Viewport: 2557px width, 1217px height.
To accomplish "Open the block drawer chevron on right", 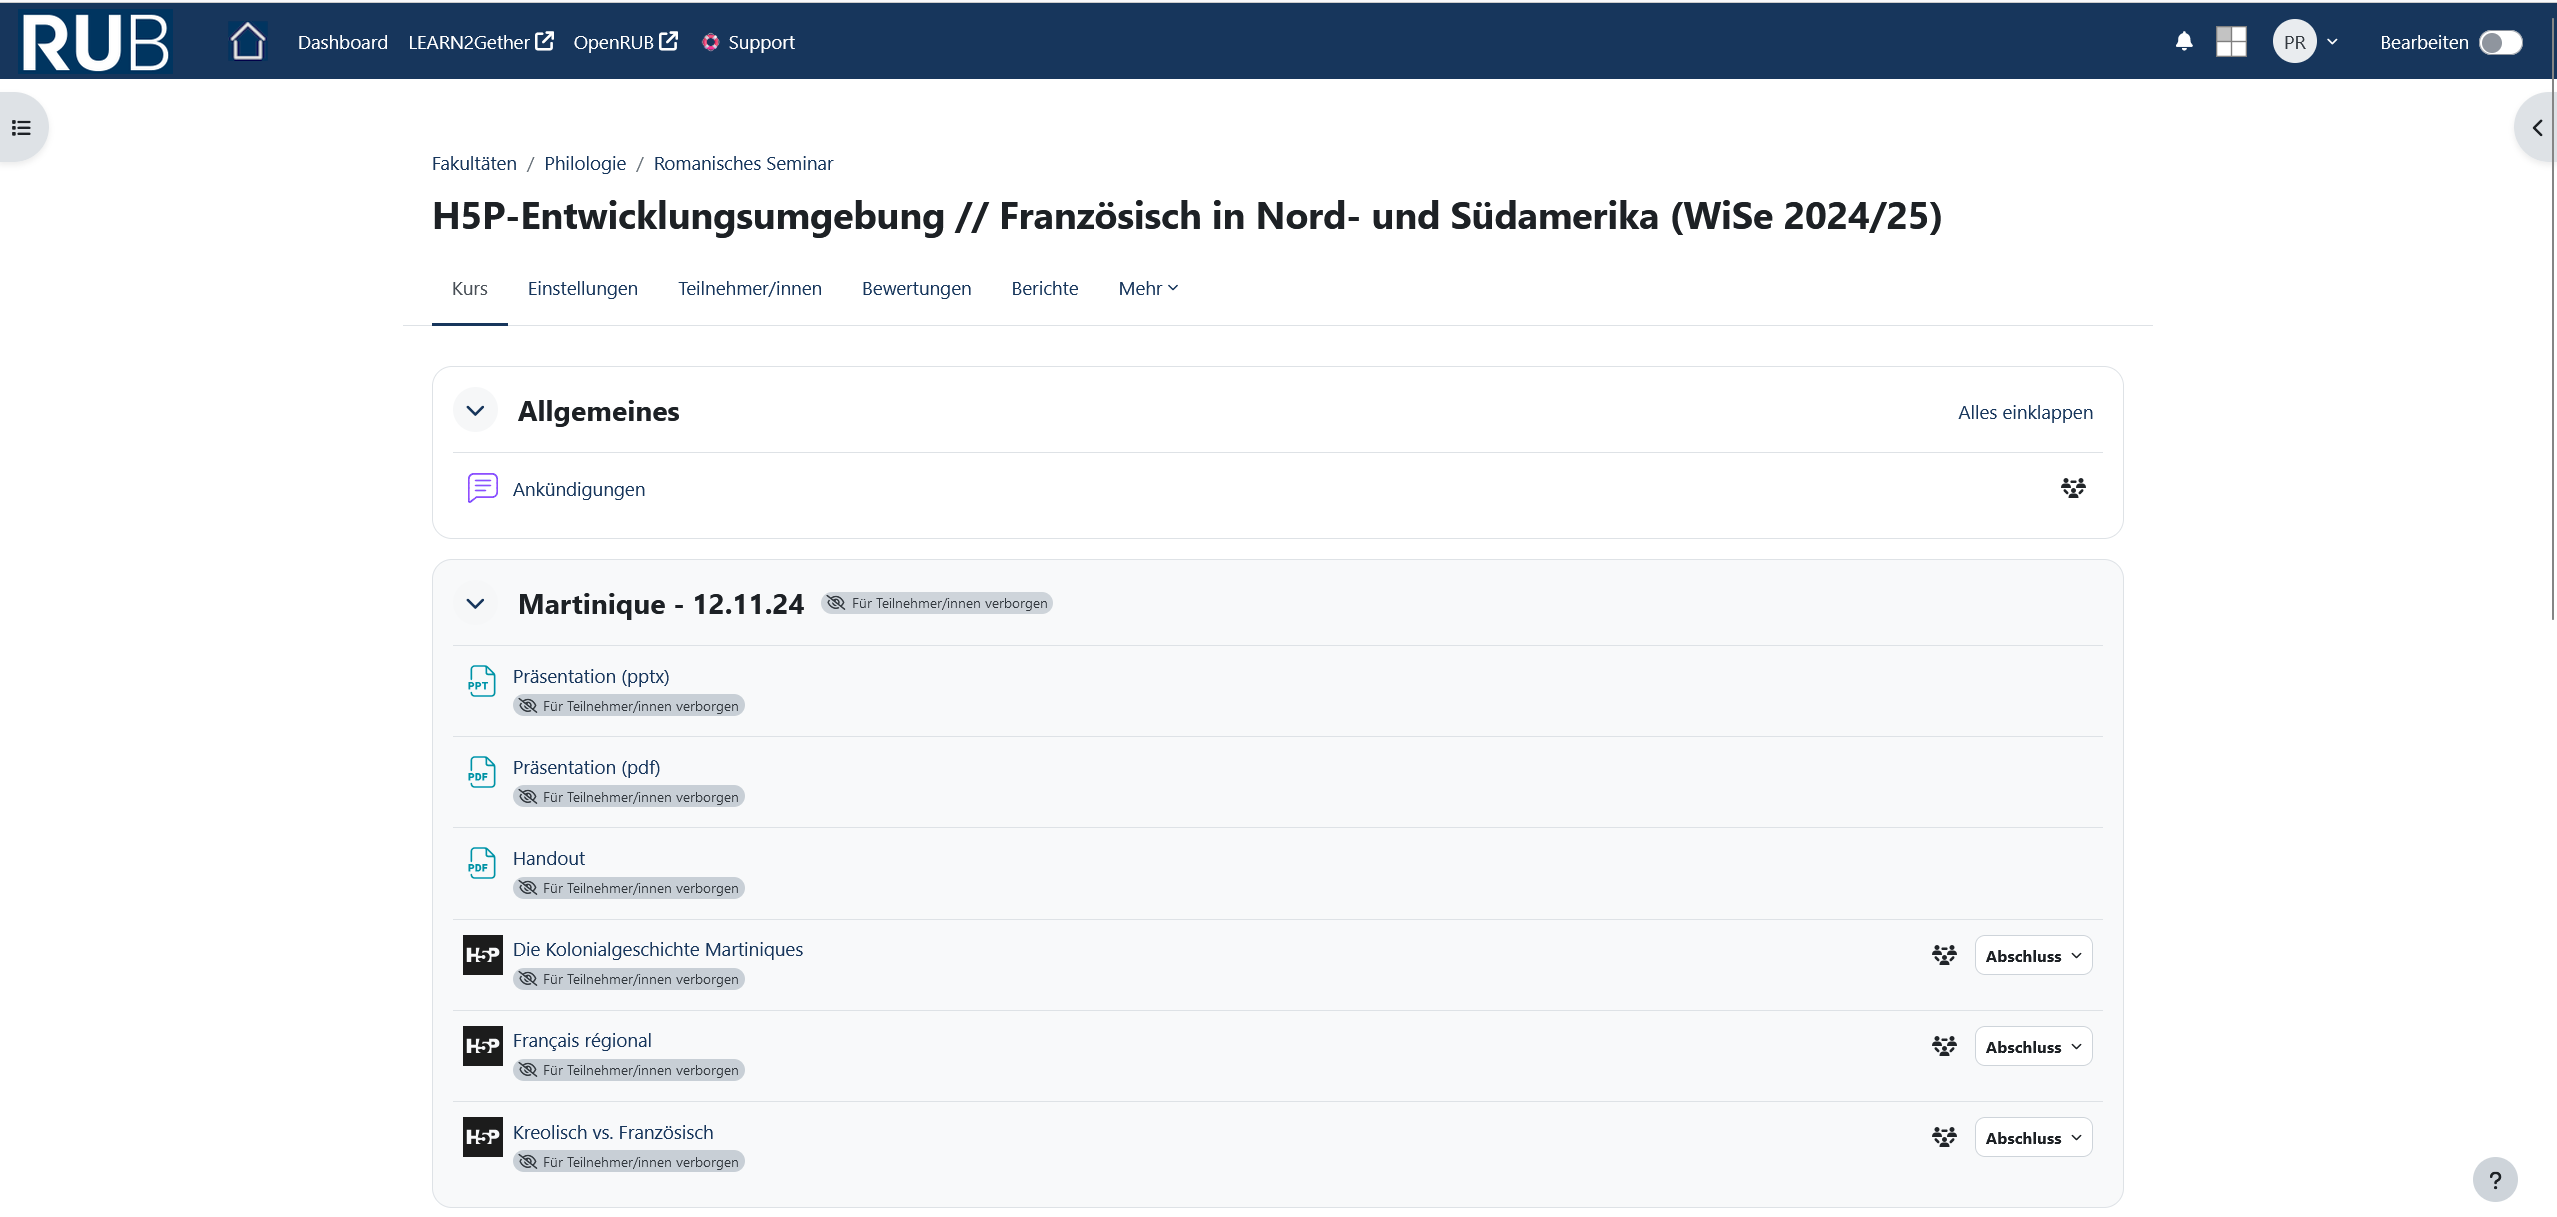I will click(x=2537, y=128).
